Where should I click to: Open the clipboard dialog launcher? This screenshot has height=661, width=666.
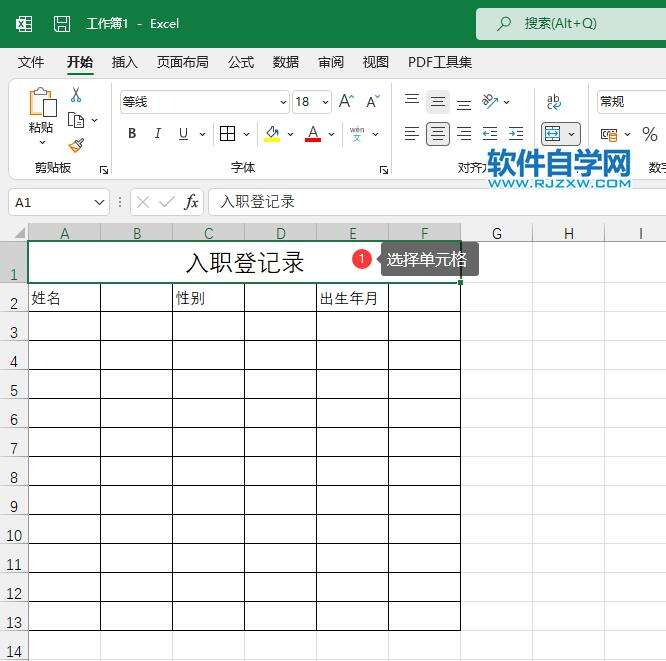104,170
